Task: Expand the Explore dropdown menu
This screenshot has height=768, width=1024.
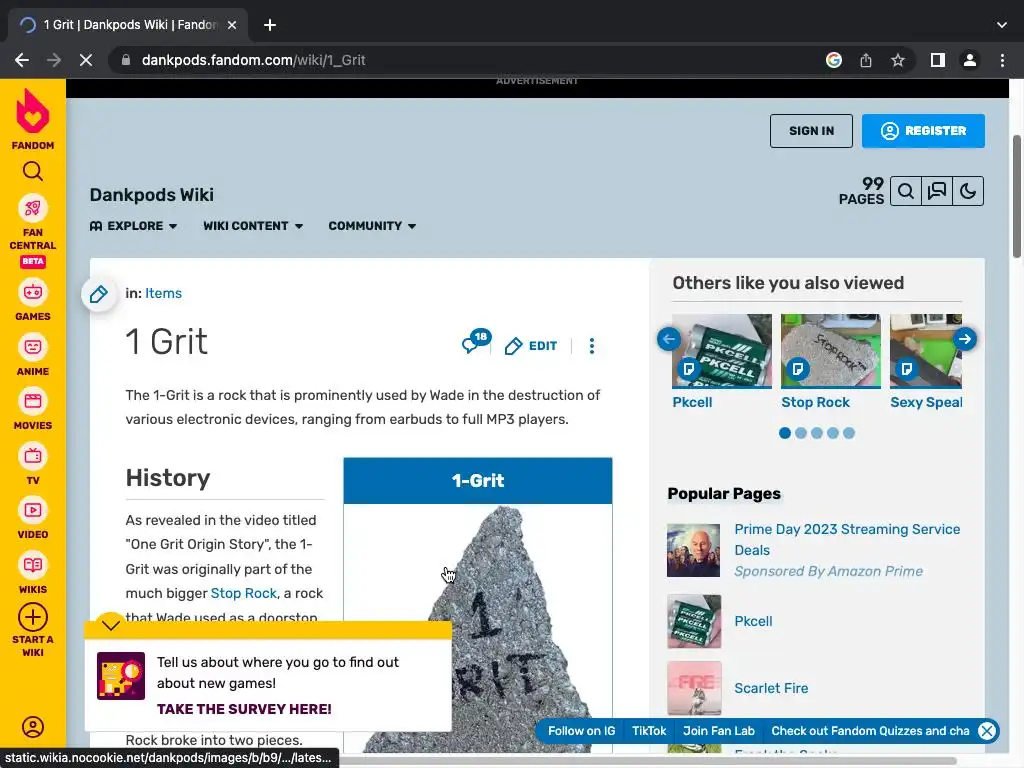Action: pyautogui.click(x=133, y=226)
